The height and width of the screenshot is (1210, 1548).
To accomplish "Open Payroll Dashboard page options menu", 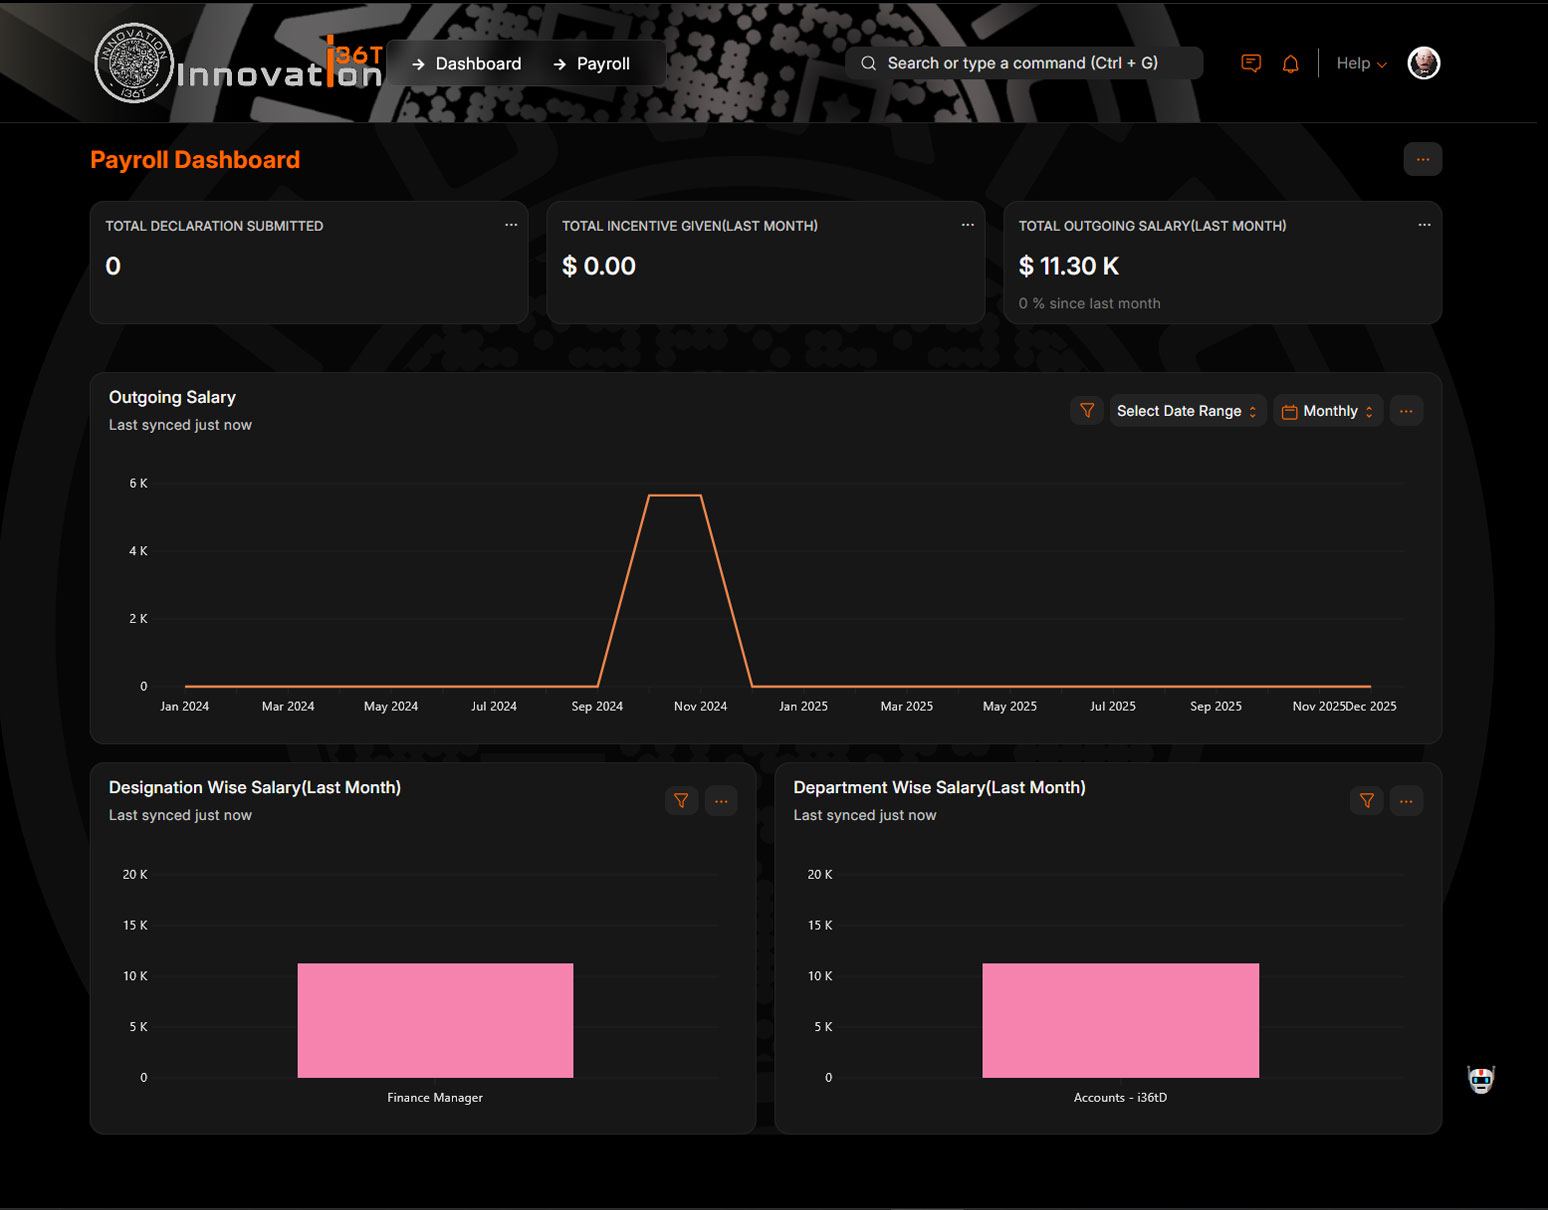I will (x=1422, y=160).
